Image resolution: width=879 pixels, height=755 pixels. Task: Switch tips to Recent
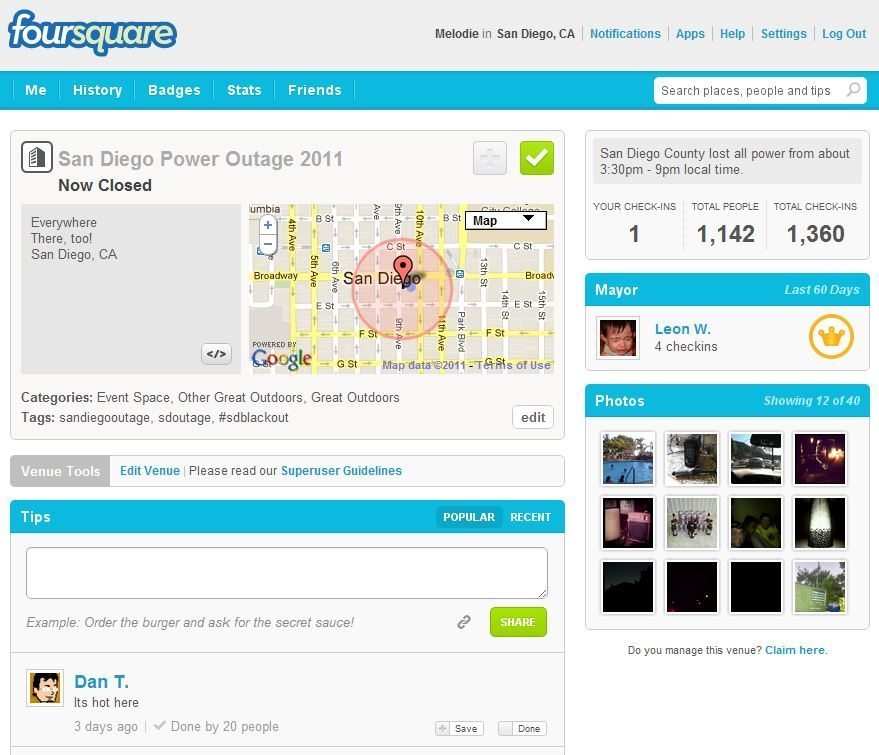530,517
